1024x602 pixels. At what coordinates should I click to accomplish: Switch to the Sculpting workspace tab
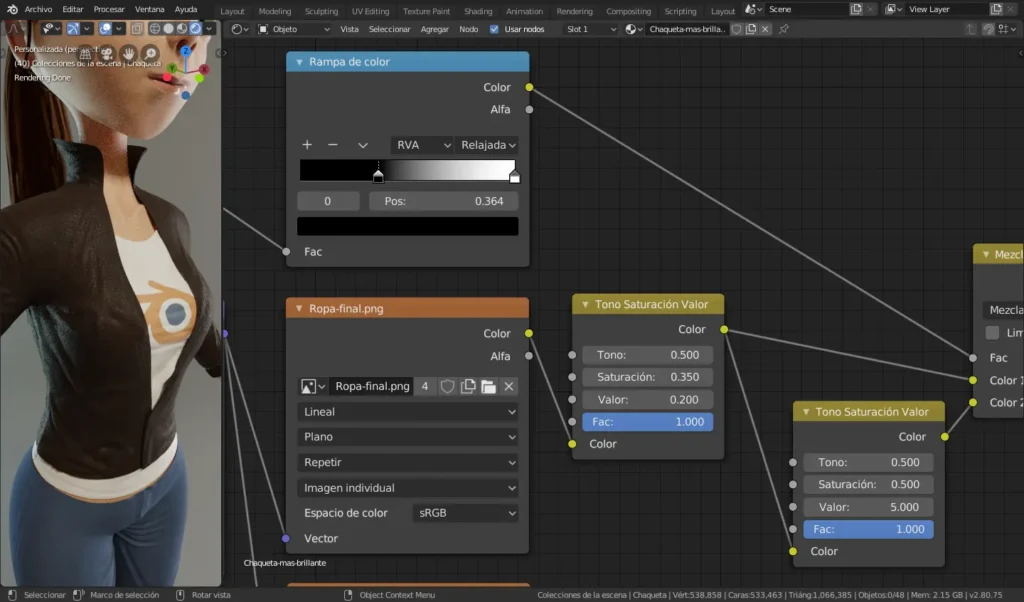[321, 11]
